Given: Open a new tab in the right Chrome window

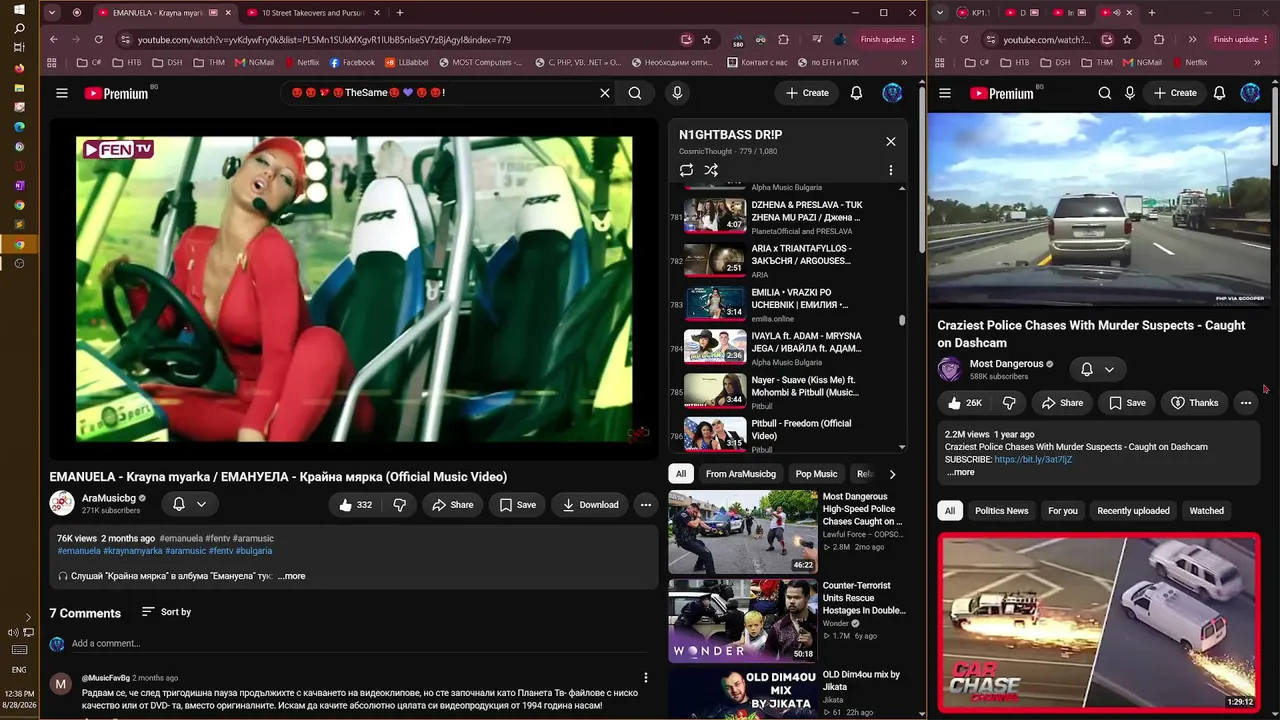Looking at the screenshot, I should click(x=1152, y=13).
